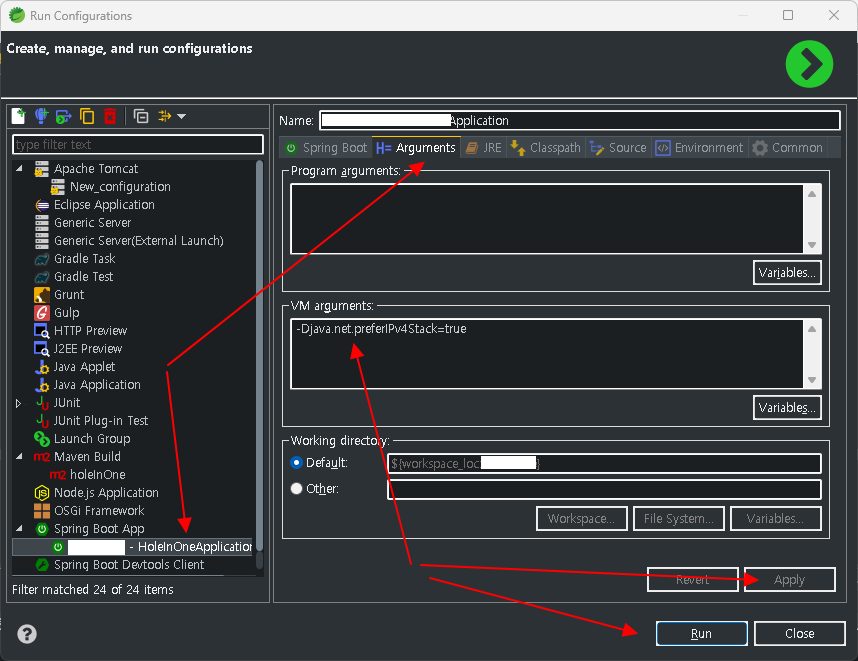
Task: Click the Other working directory field
Action: click(604, 489)
